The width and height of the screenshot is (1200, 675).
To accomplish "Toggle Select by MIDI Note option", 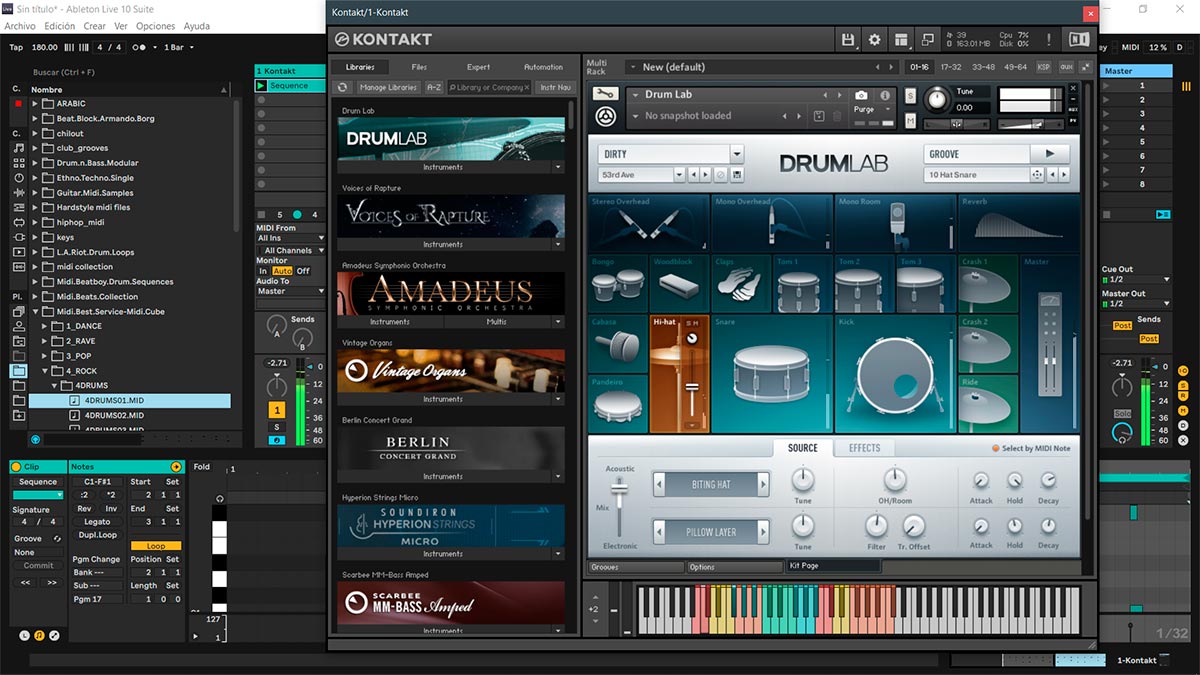I will (1031, 448).
